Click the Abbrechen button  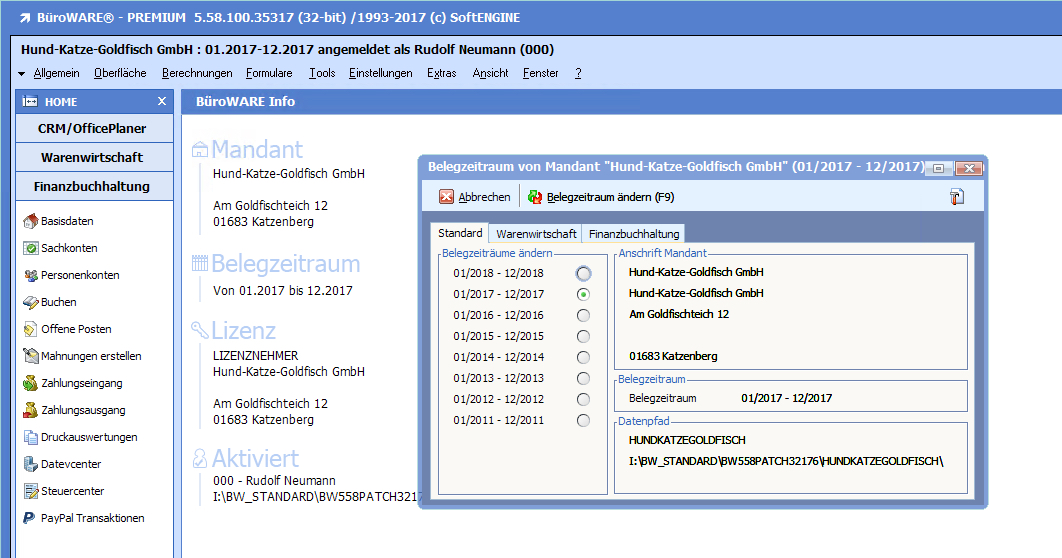tap(475, 197)
